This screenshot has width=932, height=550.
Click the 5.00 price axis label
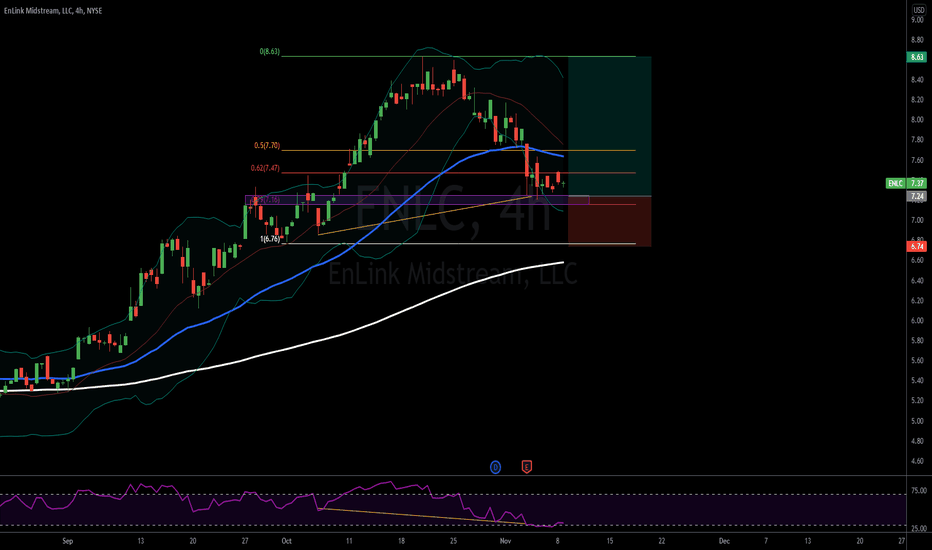917,421
